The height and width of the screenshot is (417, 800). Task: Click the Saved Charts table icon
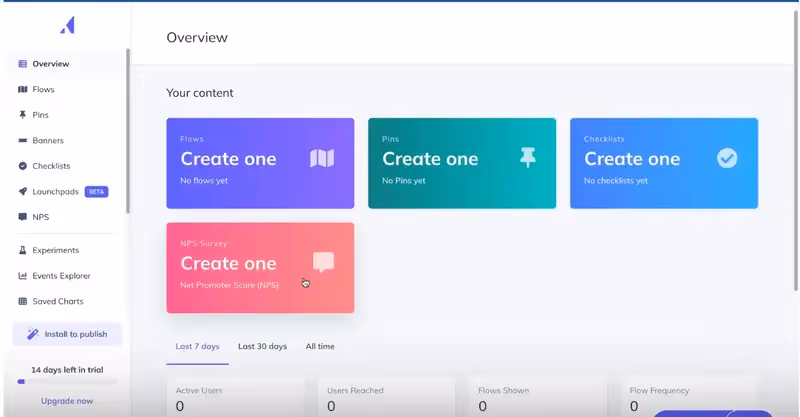[x=22, y=301]
